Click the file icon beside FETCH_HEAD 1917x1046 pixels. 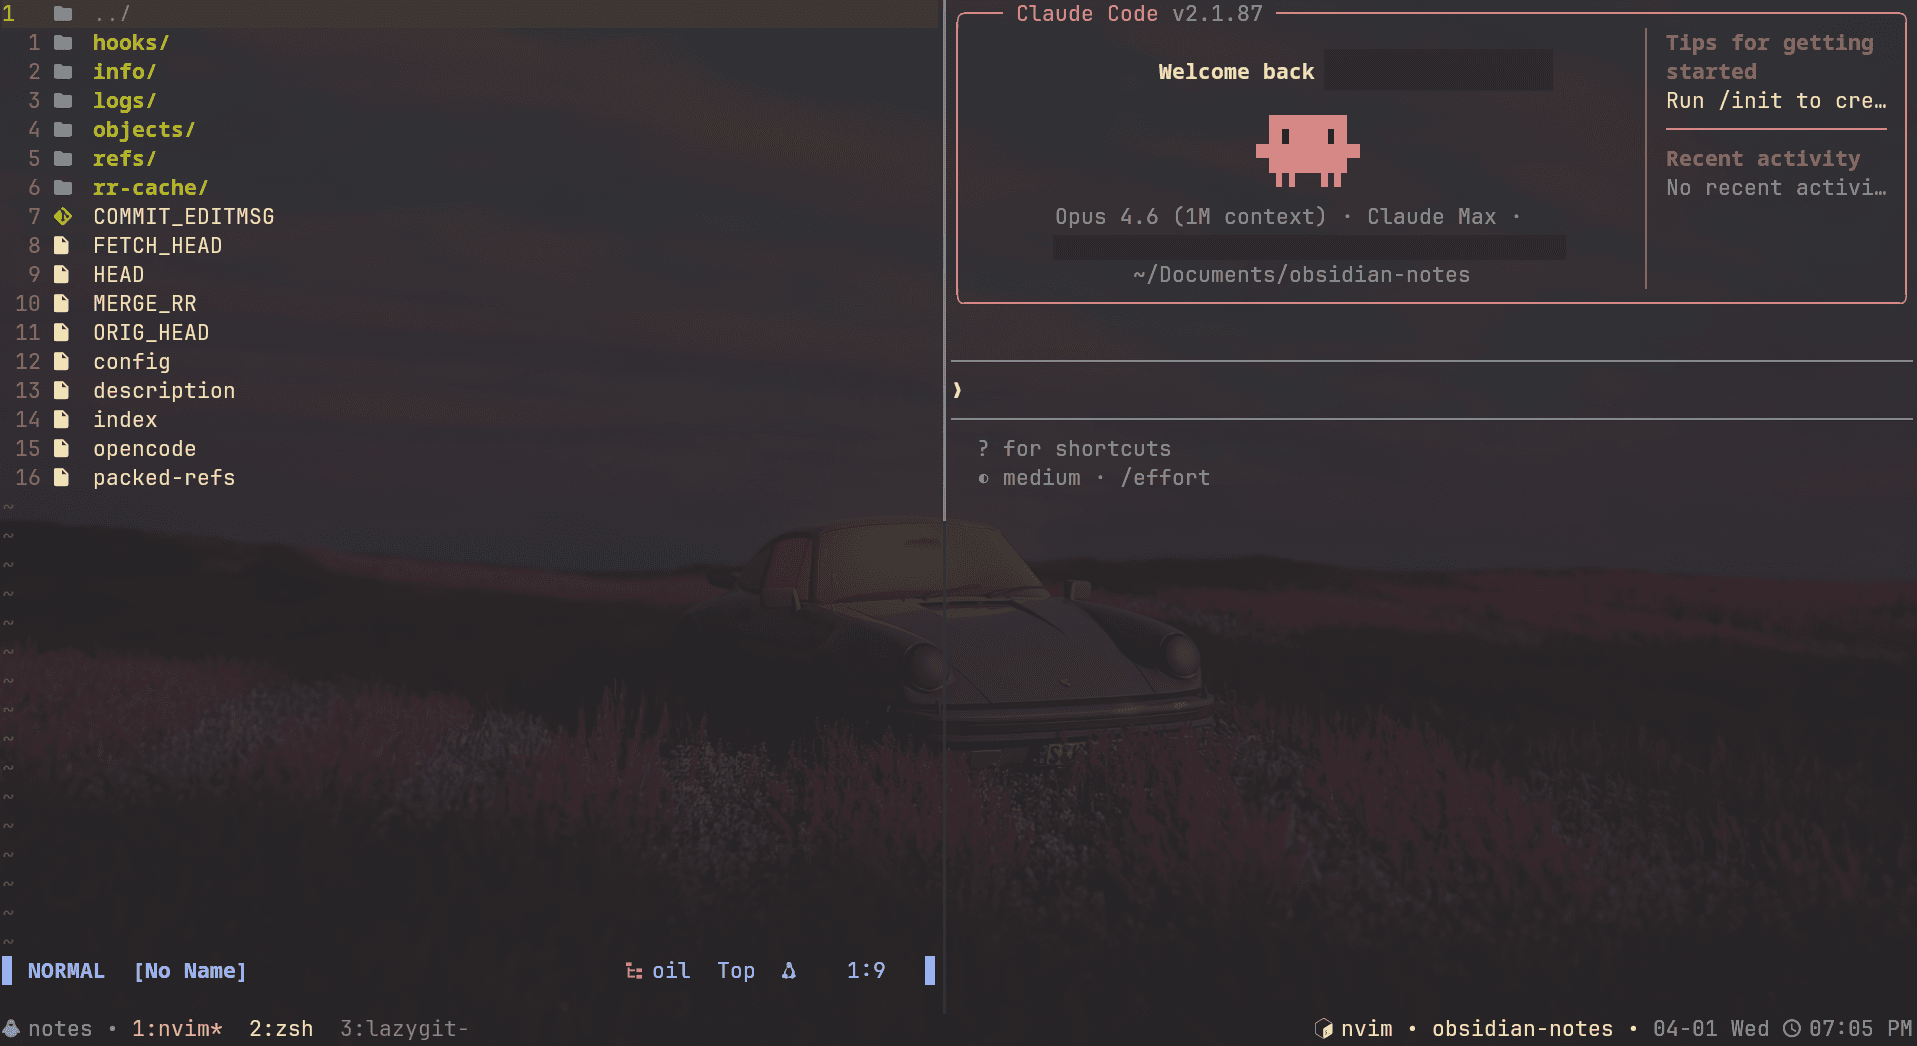coord(62,246)
